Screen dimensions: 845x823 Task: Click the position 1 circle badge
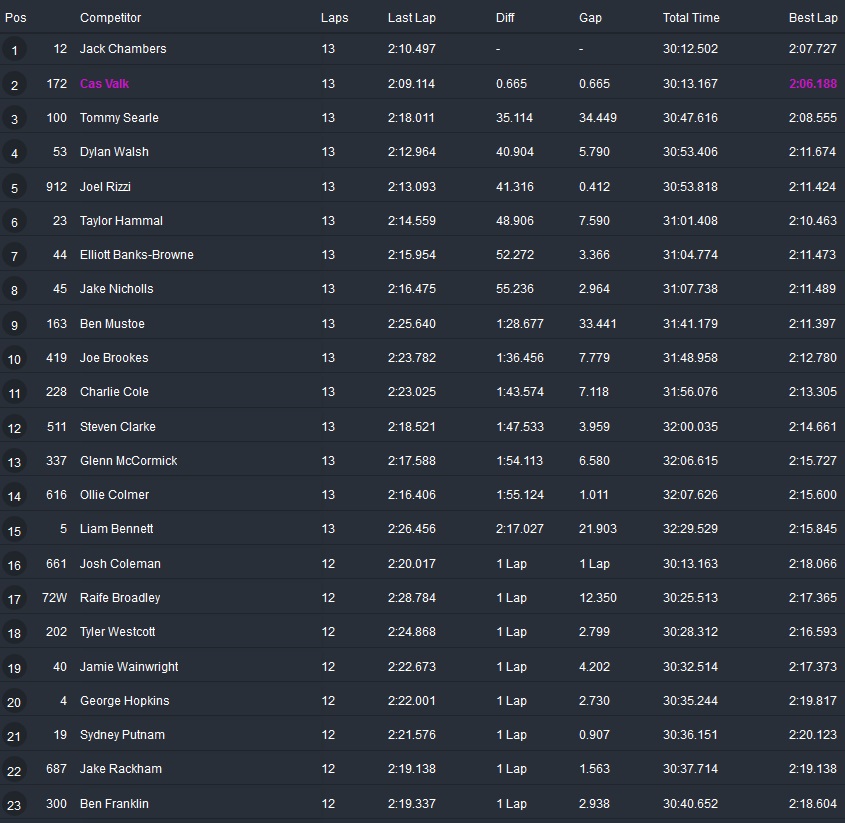14,50
